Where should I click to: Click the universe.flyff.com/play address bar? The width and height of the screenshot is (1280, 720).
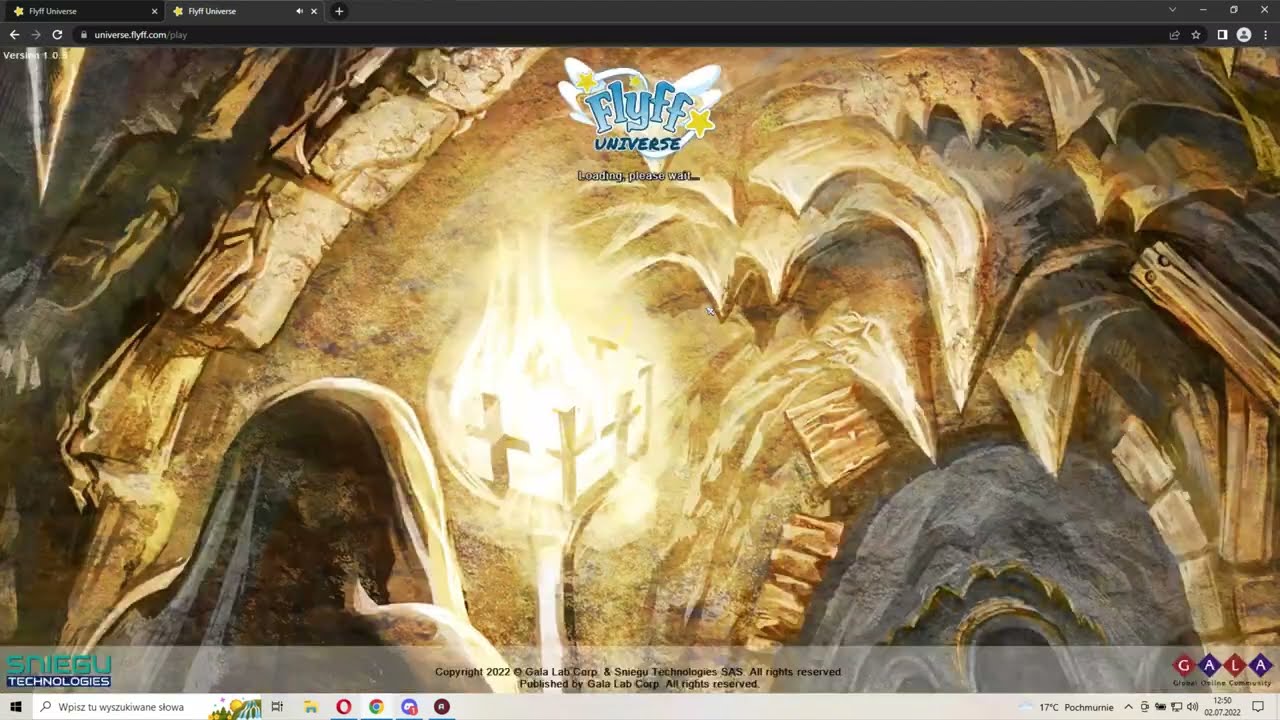(x=620, y=34)
